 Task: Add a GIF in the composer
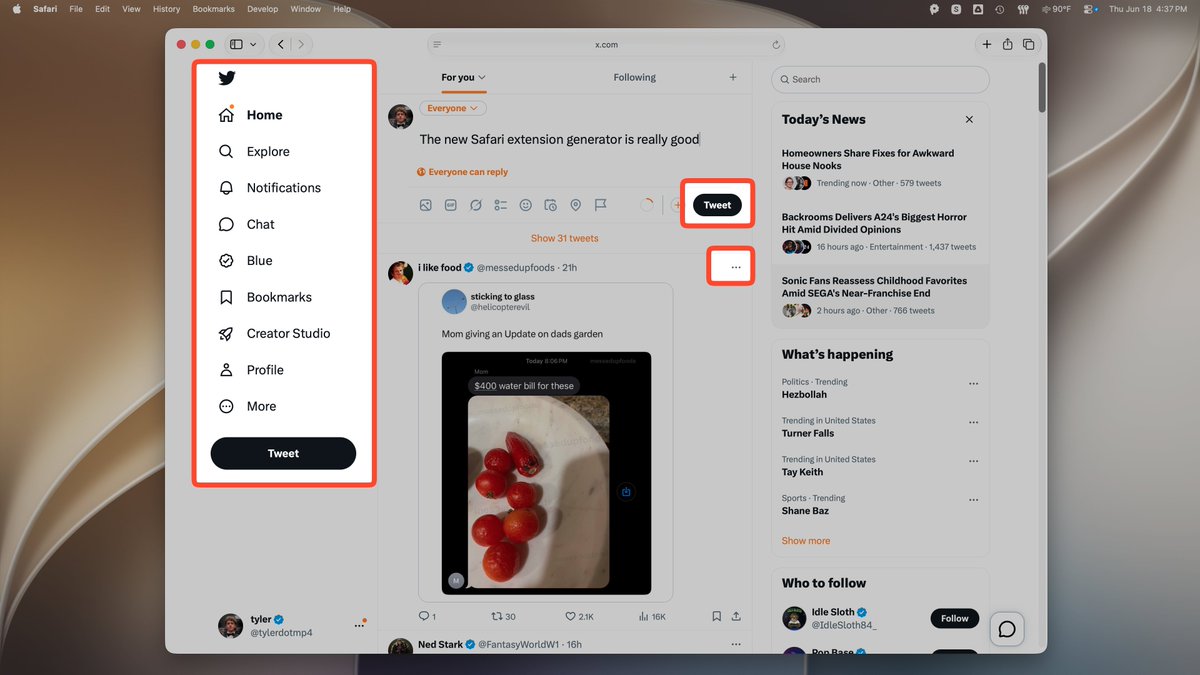450,205
